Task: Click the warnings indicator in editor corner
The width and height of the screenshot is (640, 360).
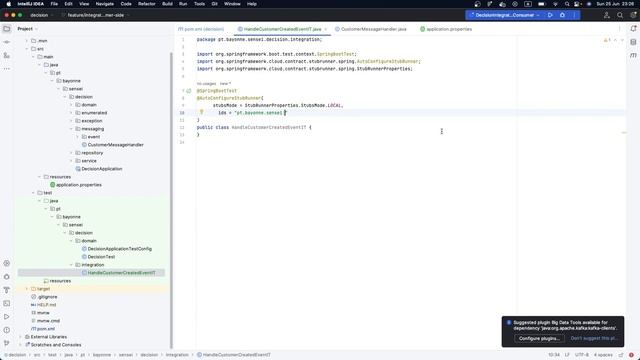Action: (x=607, y=40)
